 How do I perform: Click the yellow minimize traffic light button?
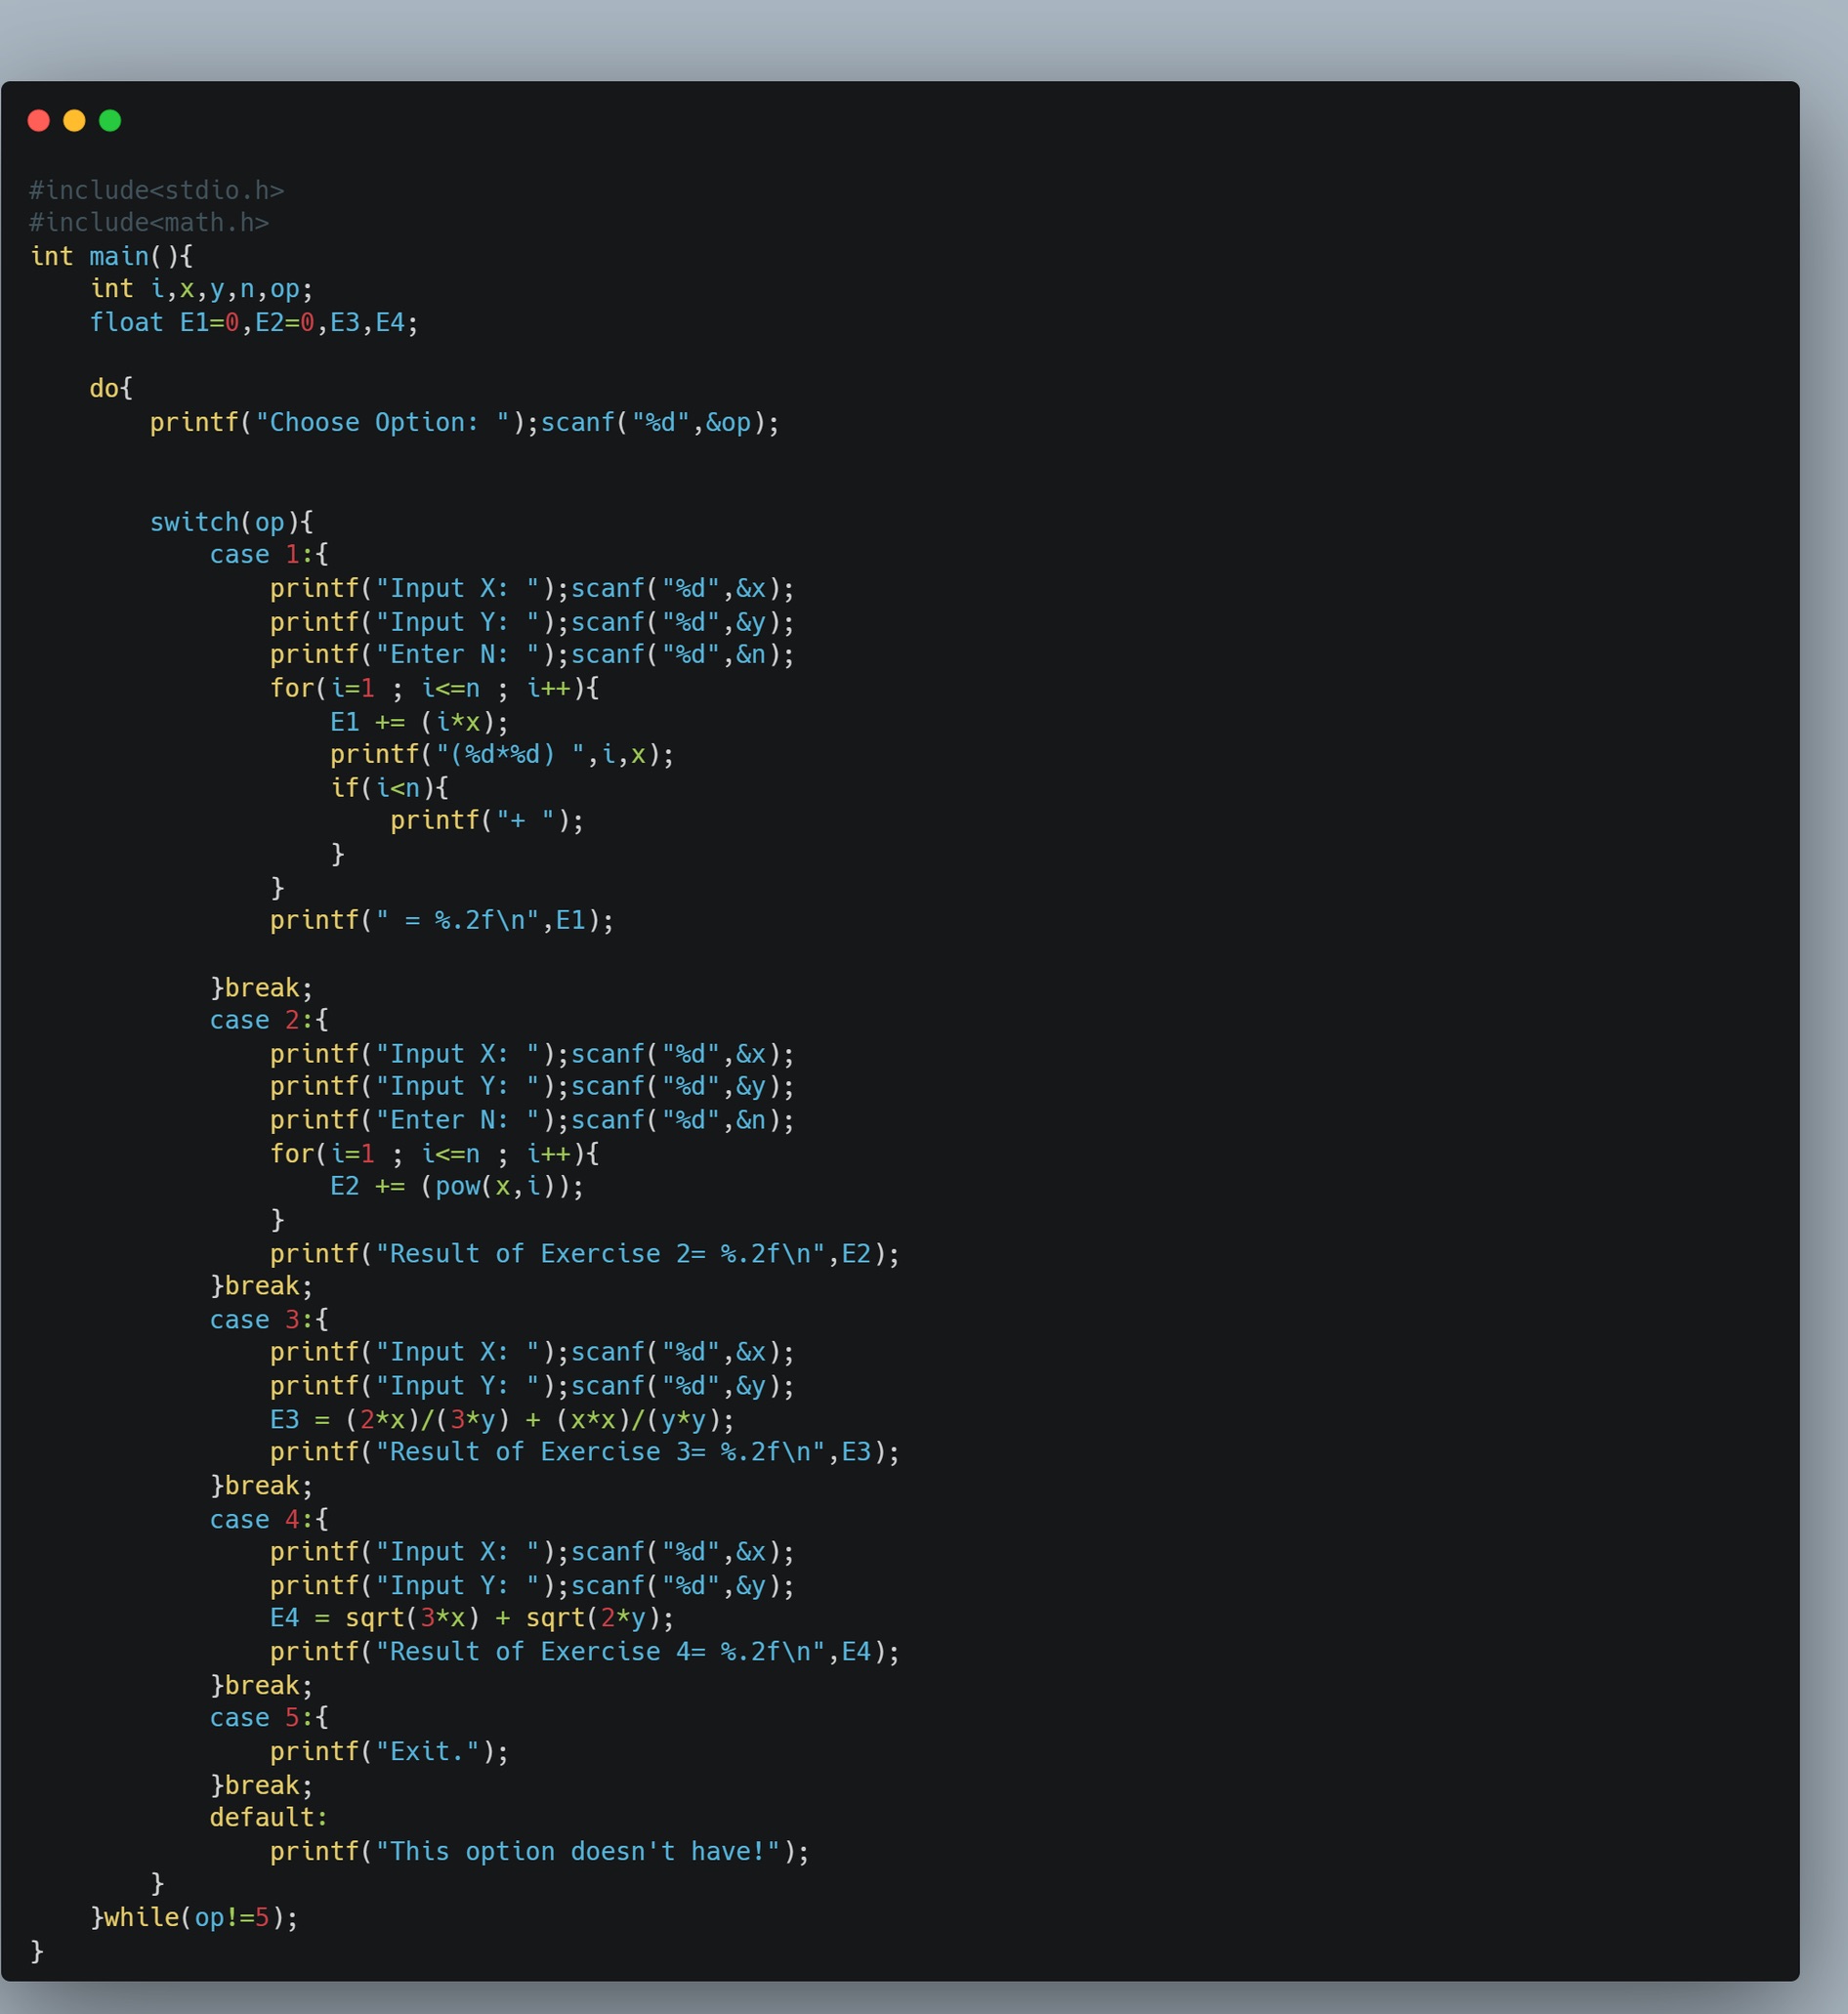point(74,120)
